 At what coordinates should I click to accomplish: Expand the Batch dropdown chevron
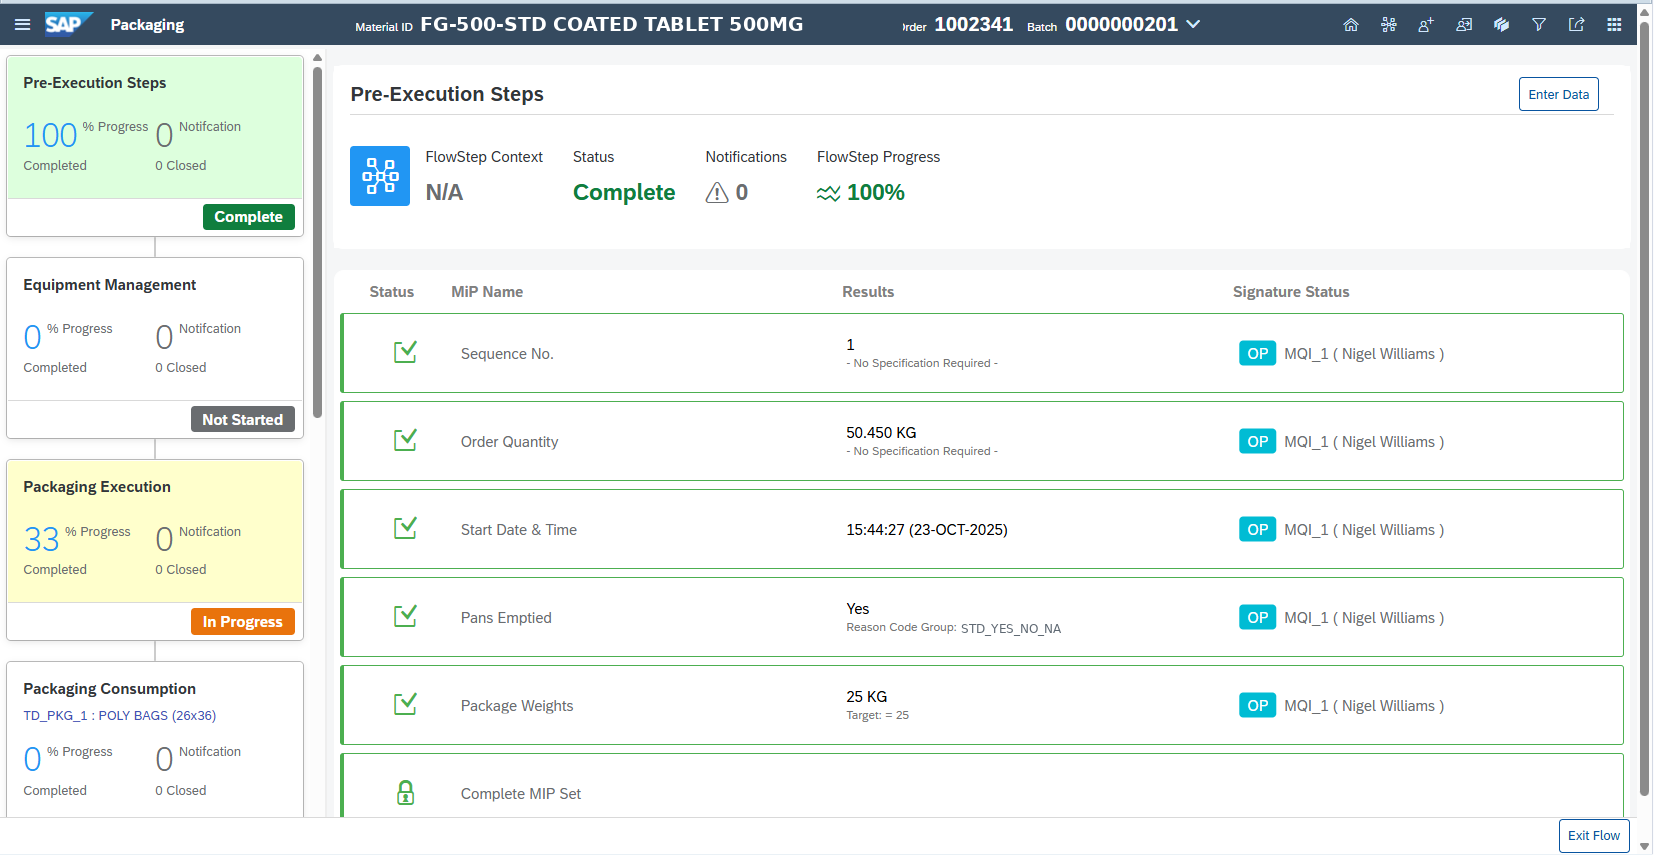1193,25
